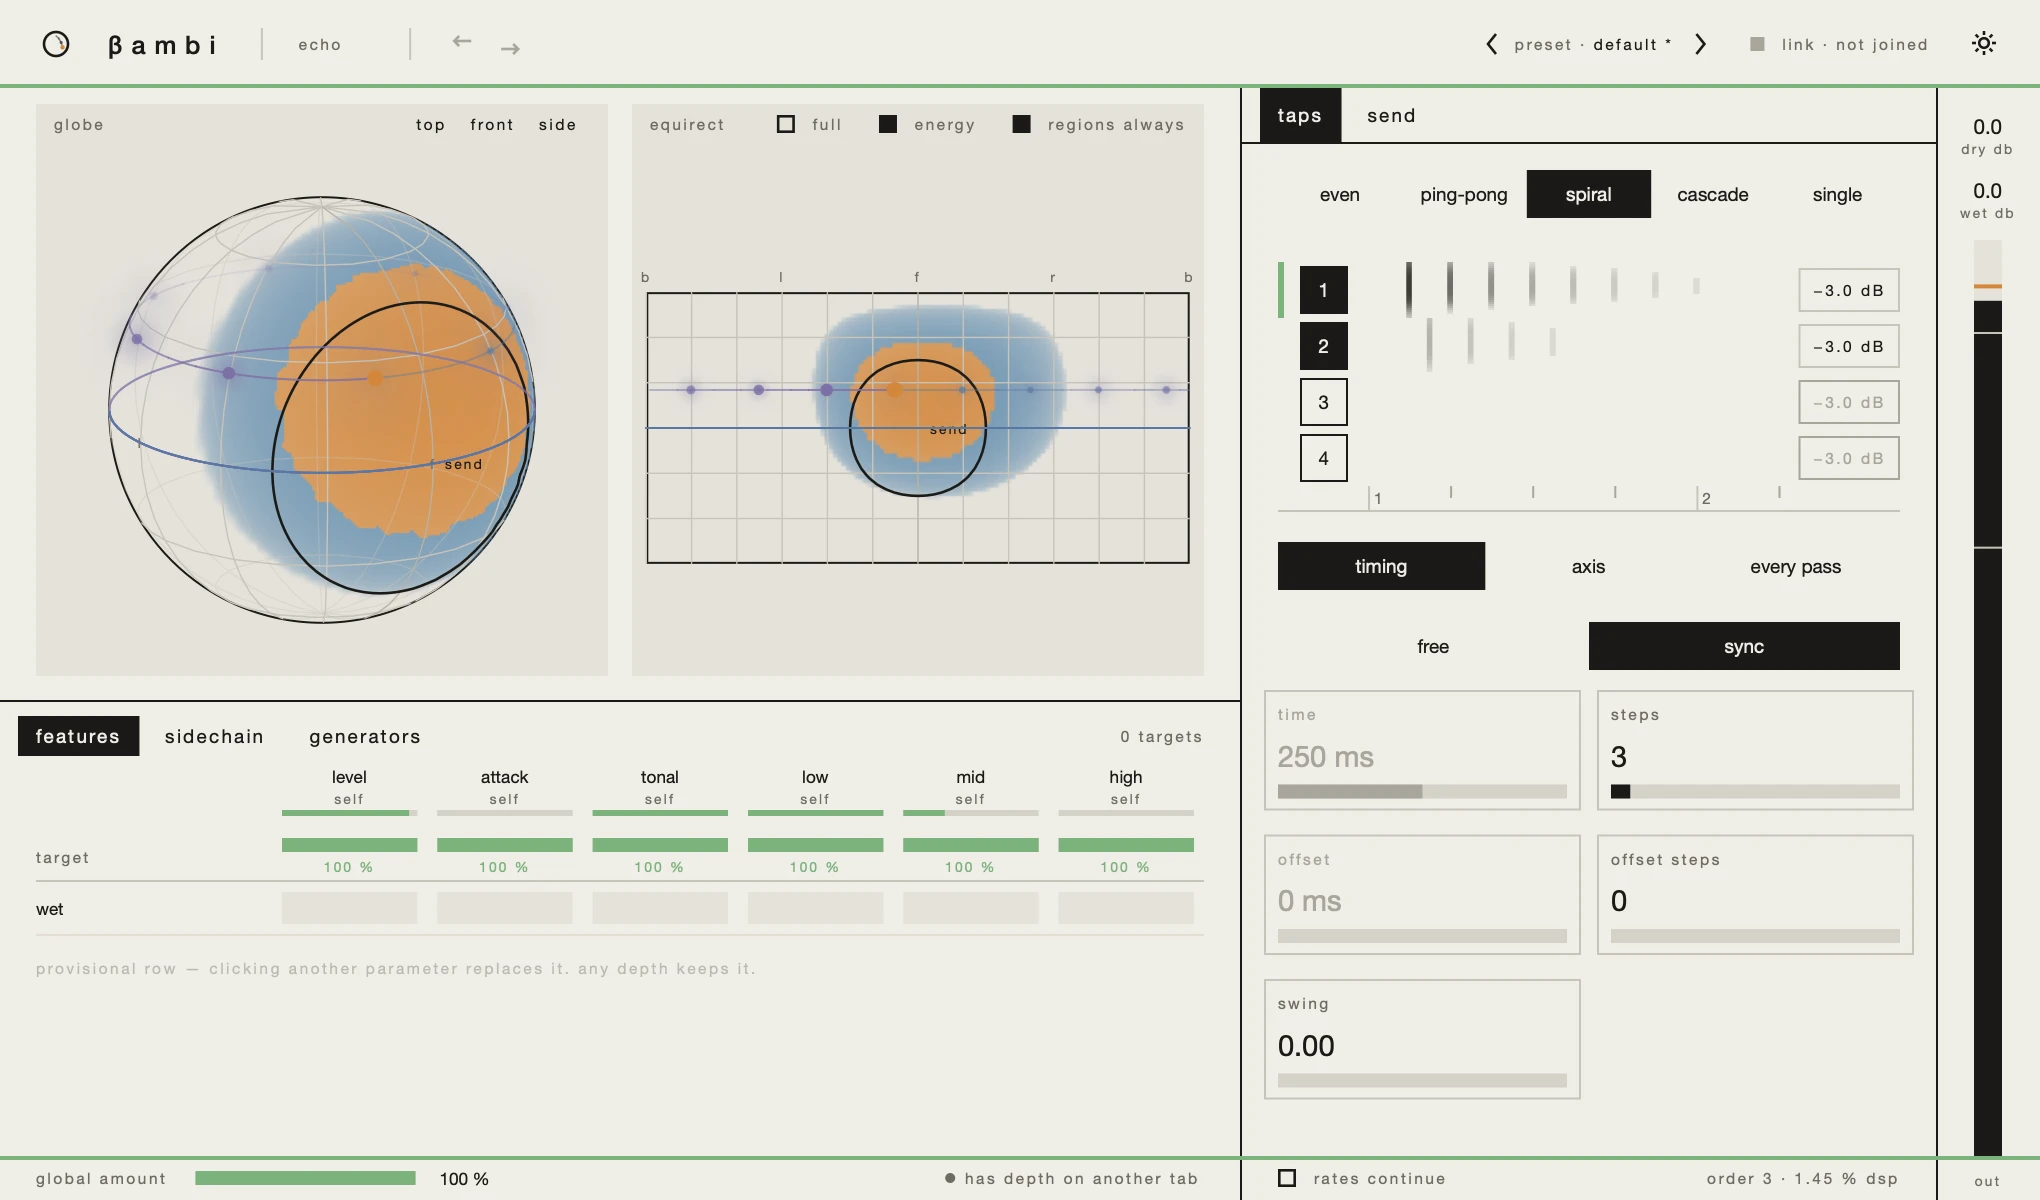This screenshot has height=1200, width=2040.
Task: Go to previous preset chevron
Action: pyautogui.click(x=1491, y=44)
